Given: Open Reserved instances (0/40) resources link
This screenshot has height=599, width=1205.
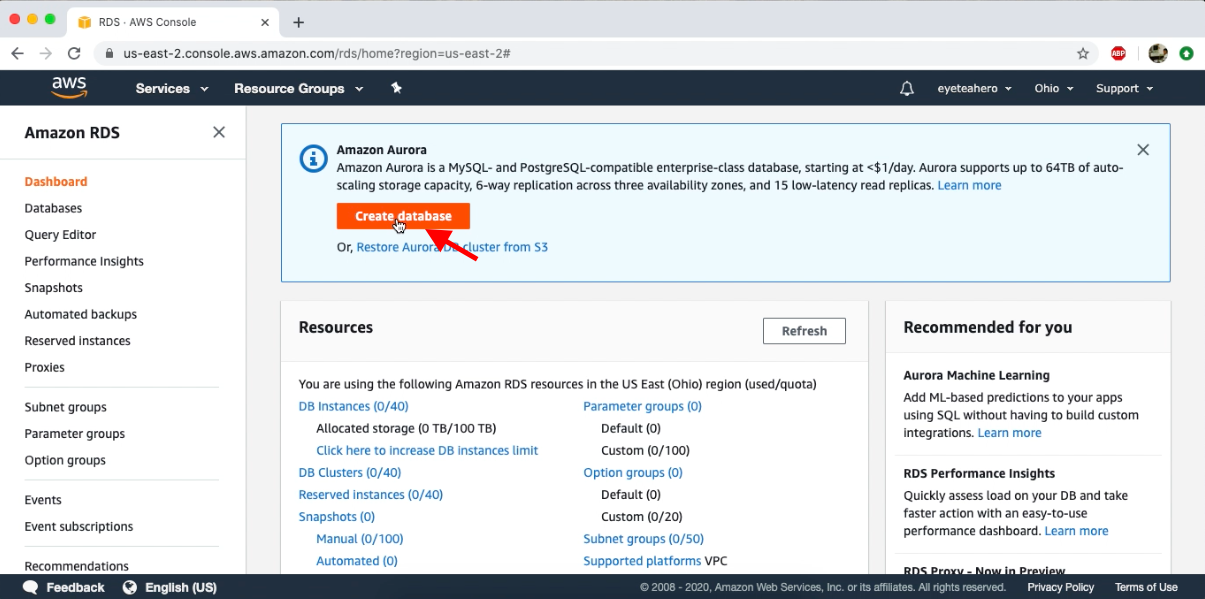Looking at the screenshot, I should click(x=371, y=494).
